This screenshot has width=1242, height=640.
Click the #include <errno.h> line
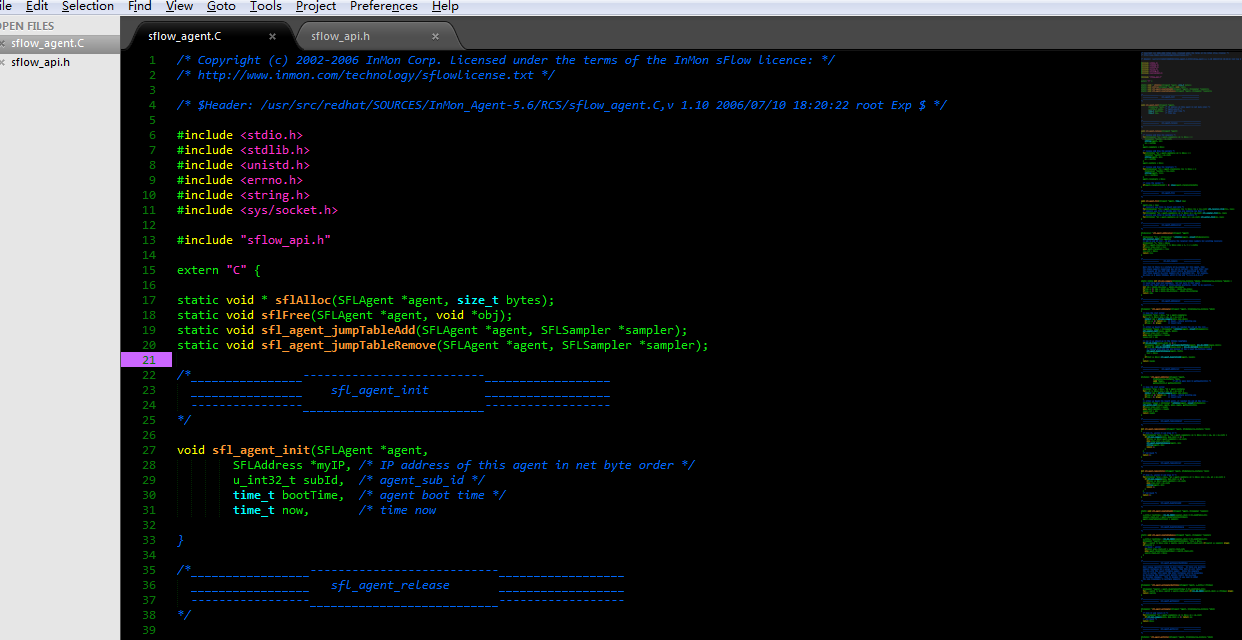point(240,180)
